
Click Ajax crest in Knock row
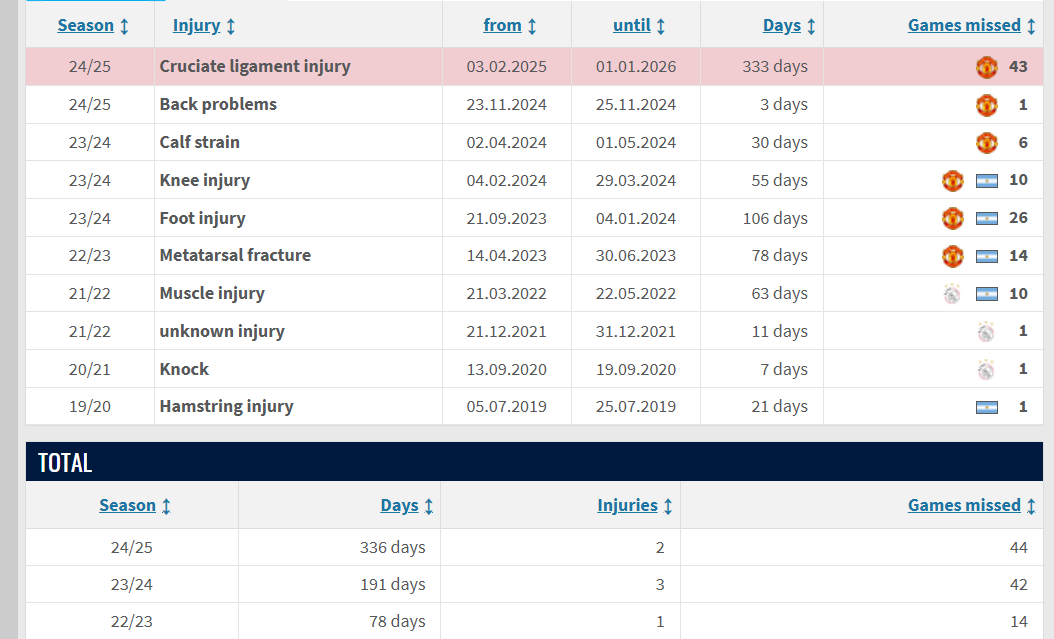[x=986, y=370]
